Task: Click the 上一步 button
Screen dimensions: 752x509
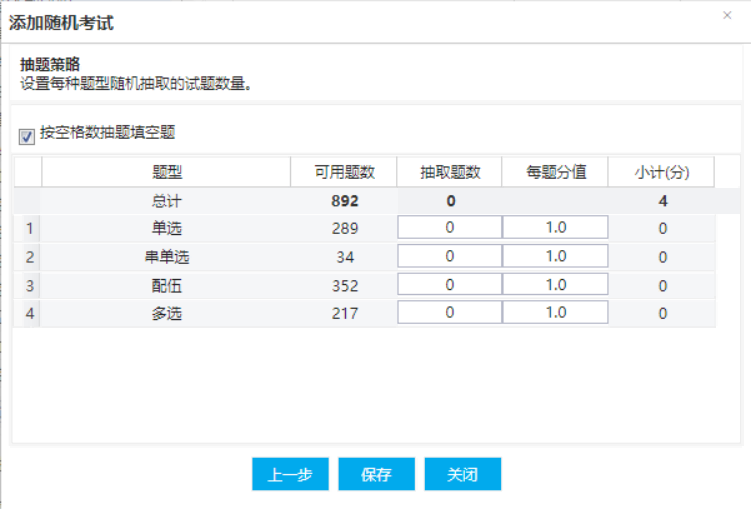Action: [289, 474]
